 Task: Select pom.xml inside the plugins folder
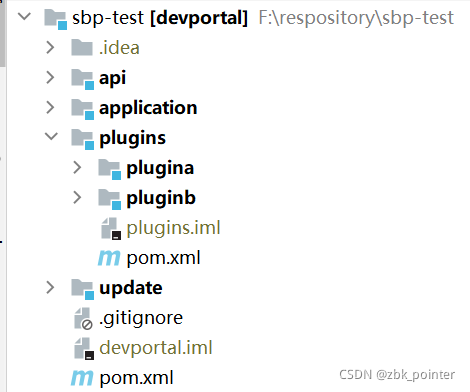[163, 258]
